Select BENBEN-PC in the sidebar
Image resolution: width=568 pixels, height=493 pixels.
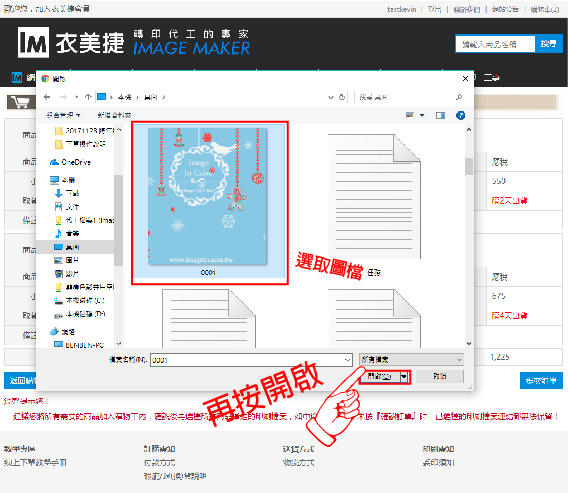[x=79, y=345]
